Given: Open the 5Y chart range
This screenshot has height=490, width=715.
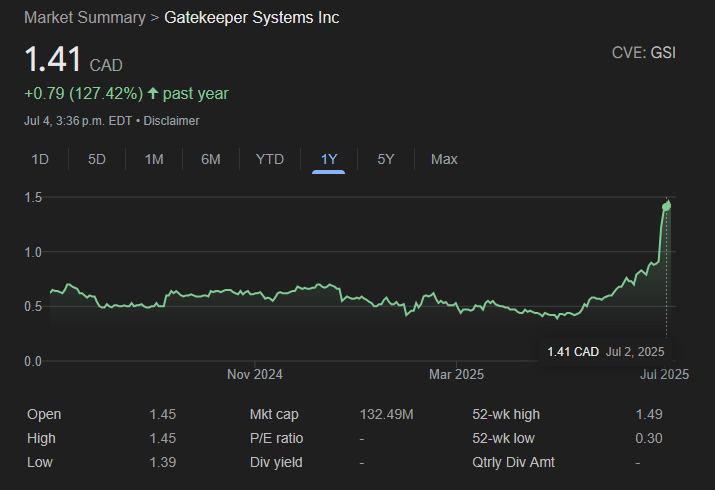Looking at the screenshot, I should (x=386, y=159).
